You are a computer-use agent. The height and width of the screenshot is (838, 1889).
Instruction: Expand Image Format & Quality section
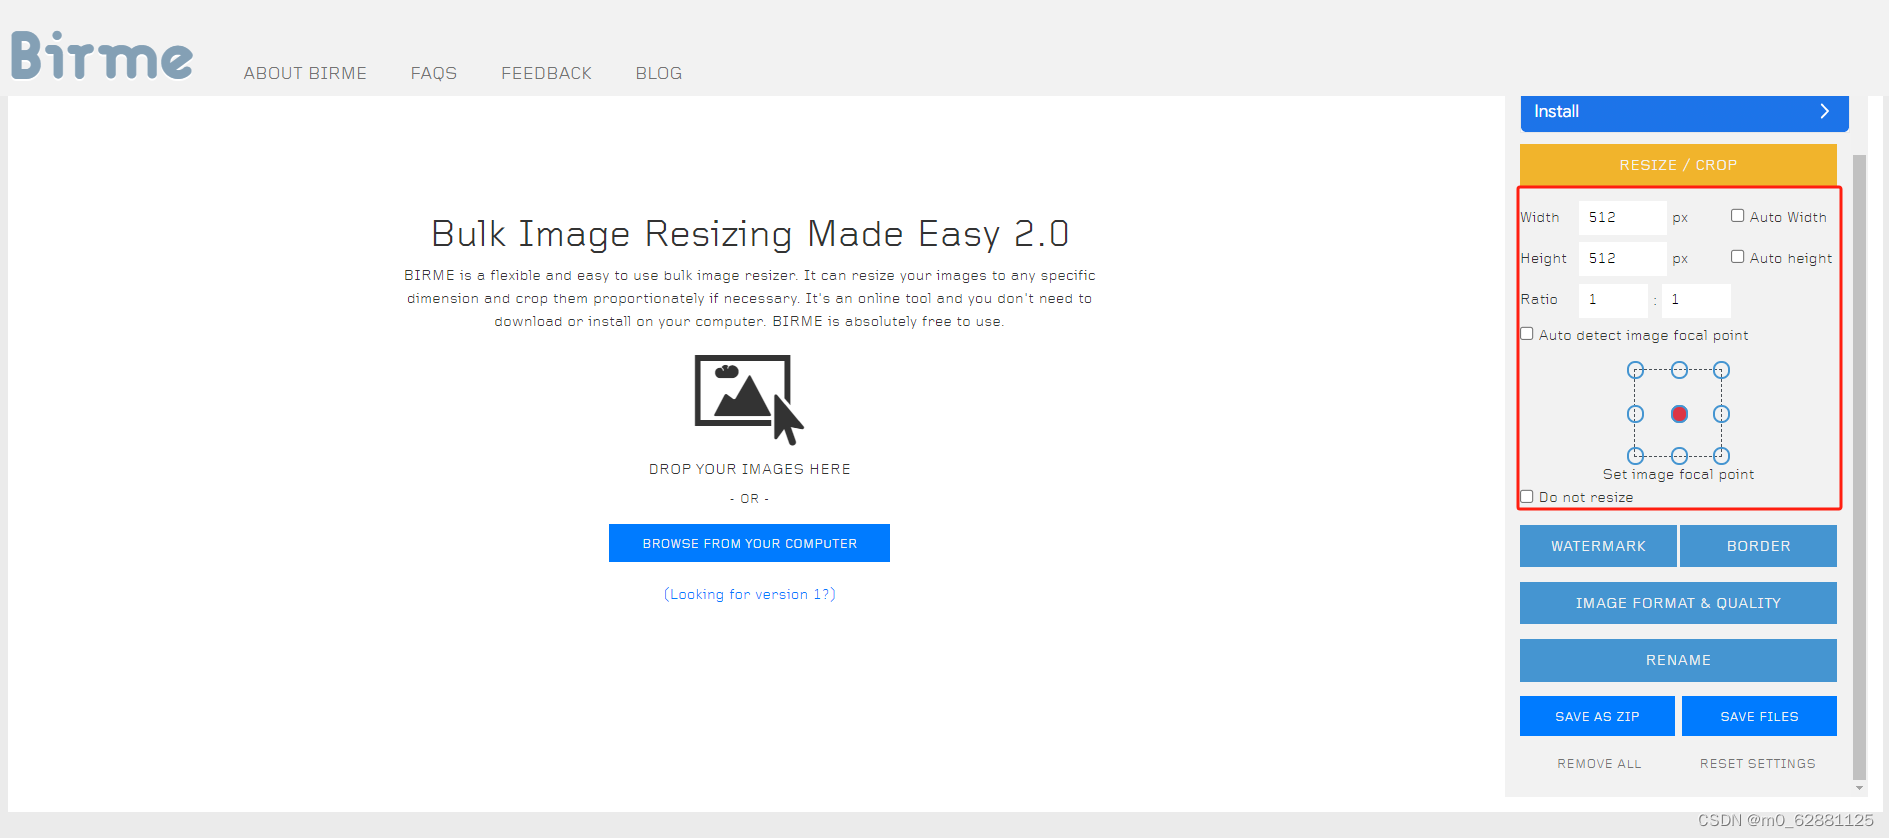click(1678, 603)
